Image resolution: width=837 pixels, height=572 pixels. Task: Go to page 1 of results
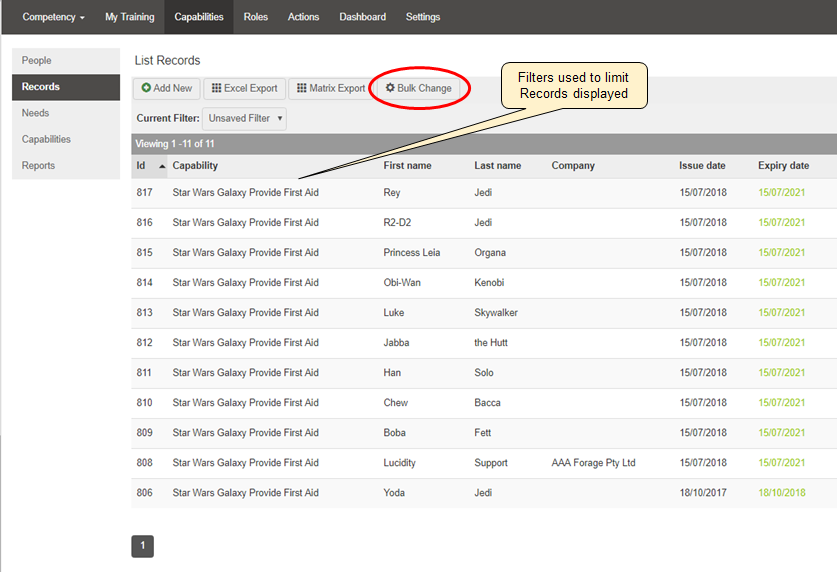[142, 546]
